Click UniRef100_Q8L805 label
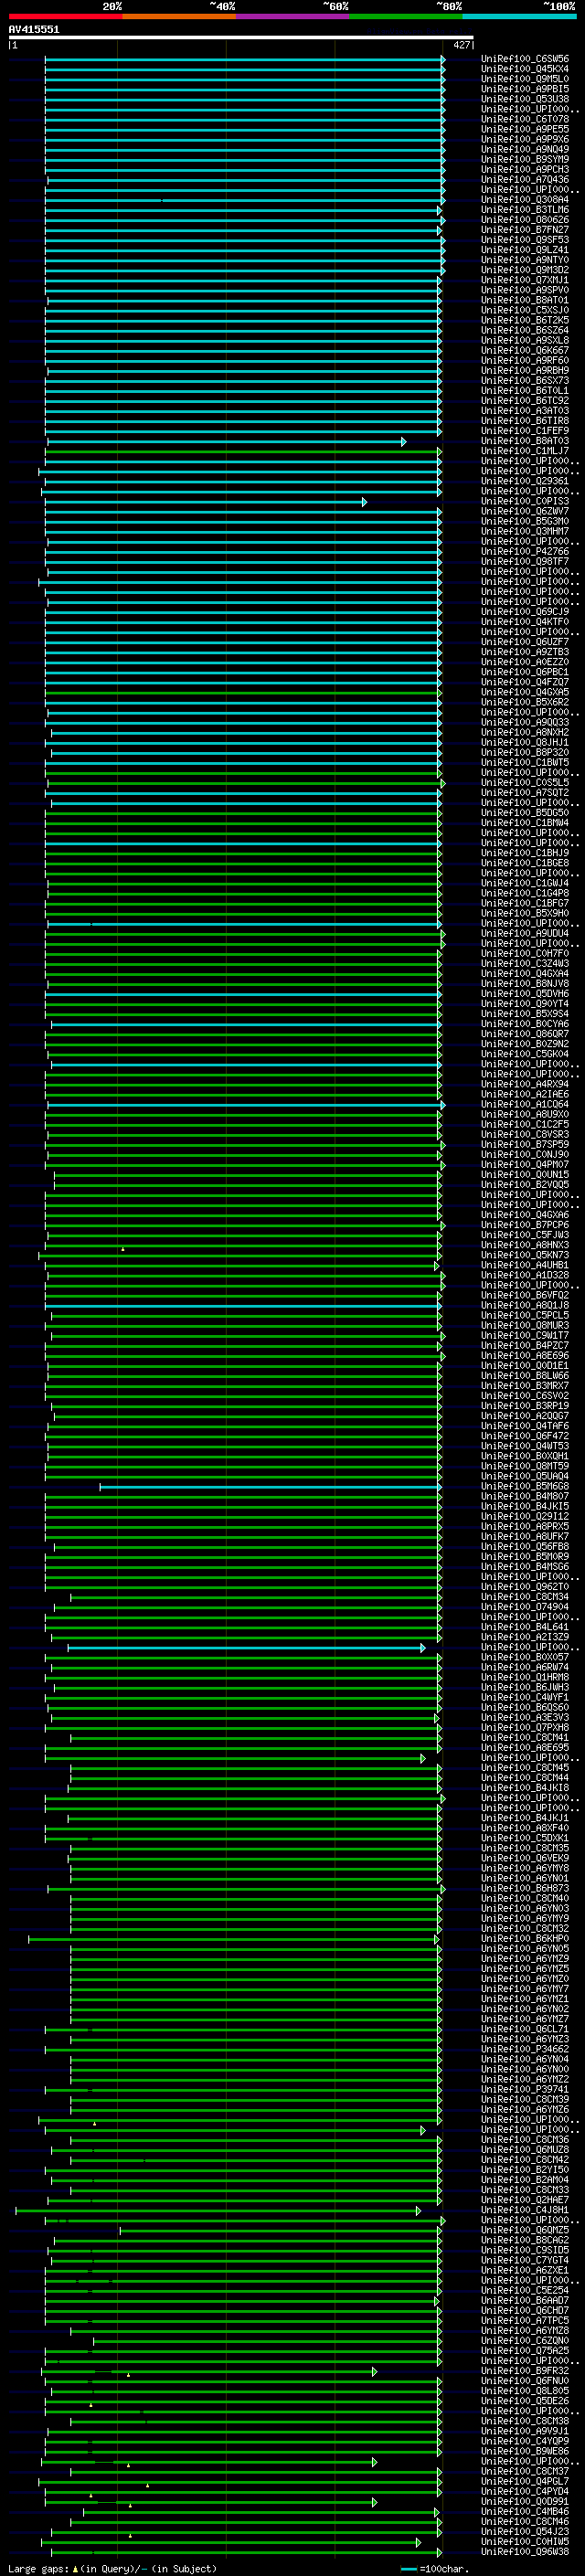The height and width of the screenshot is (2576, 585). [x=525, y=2391]
